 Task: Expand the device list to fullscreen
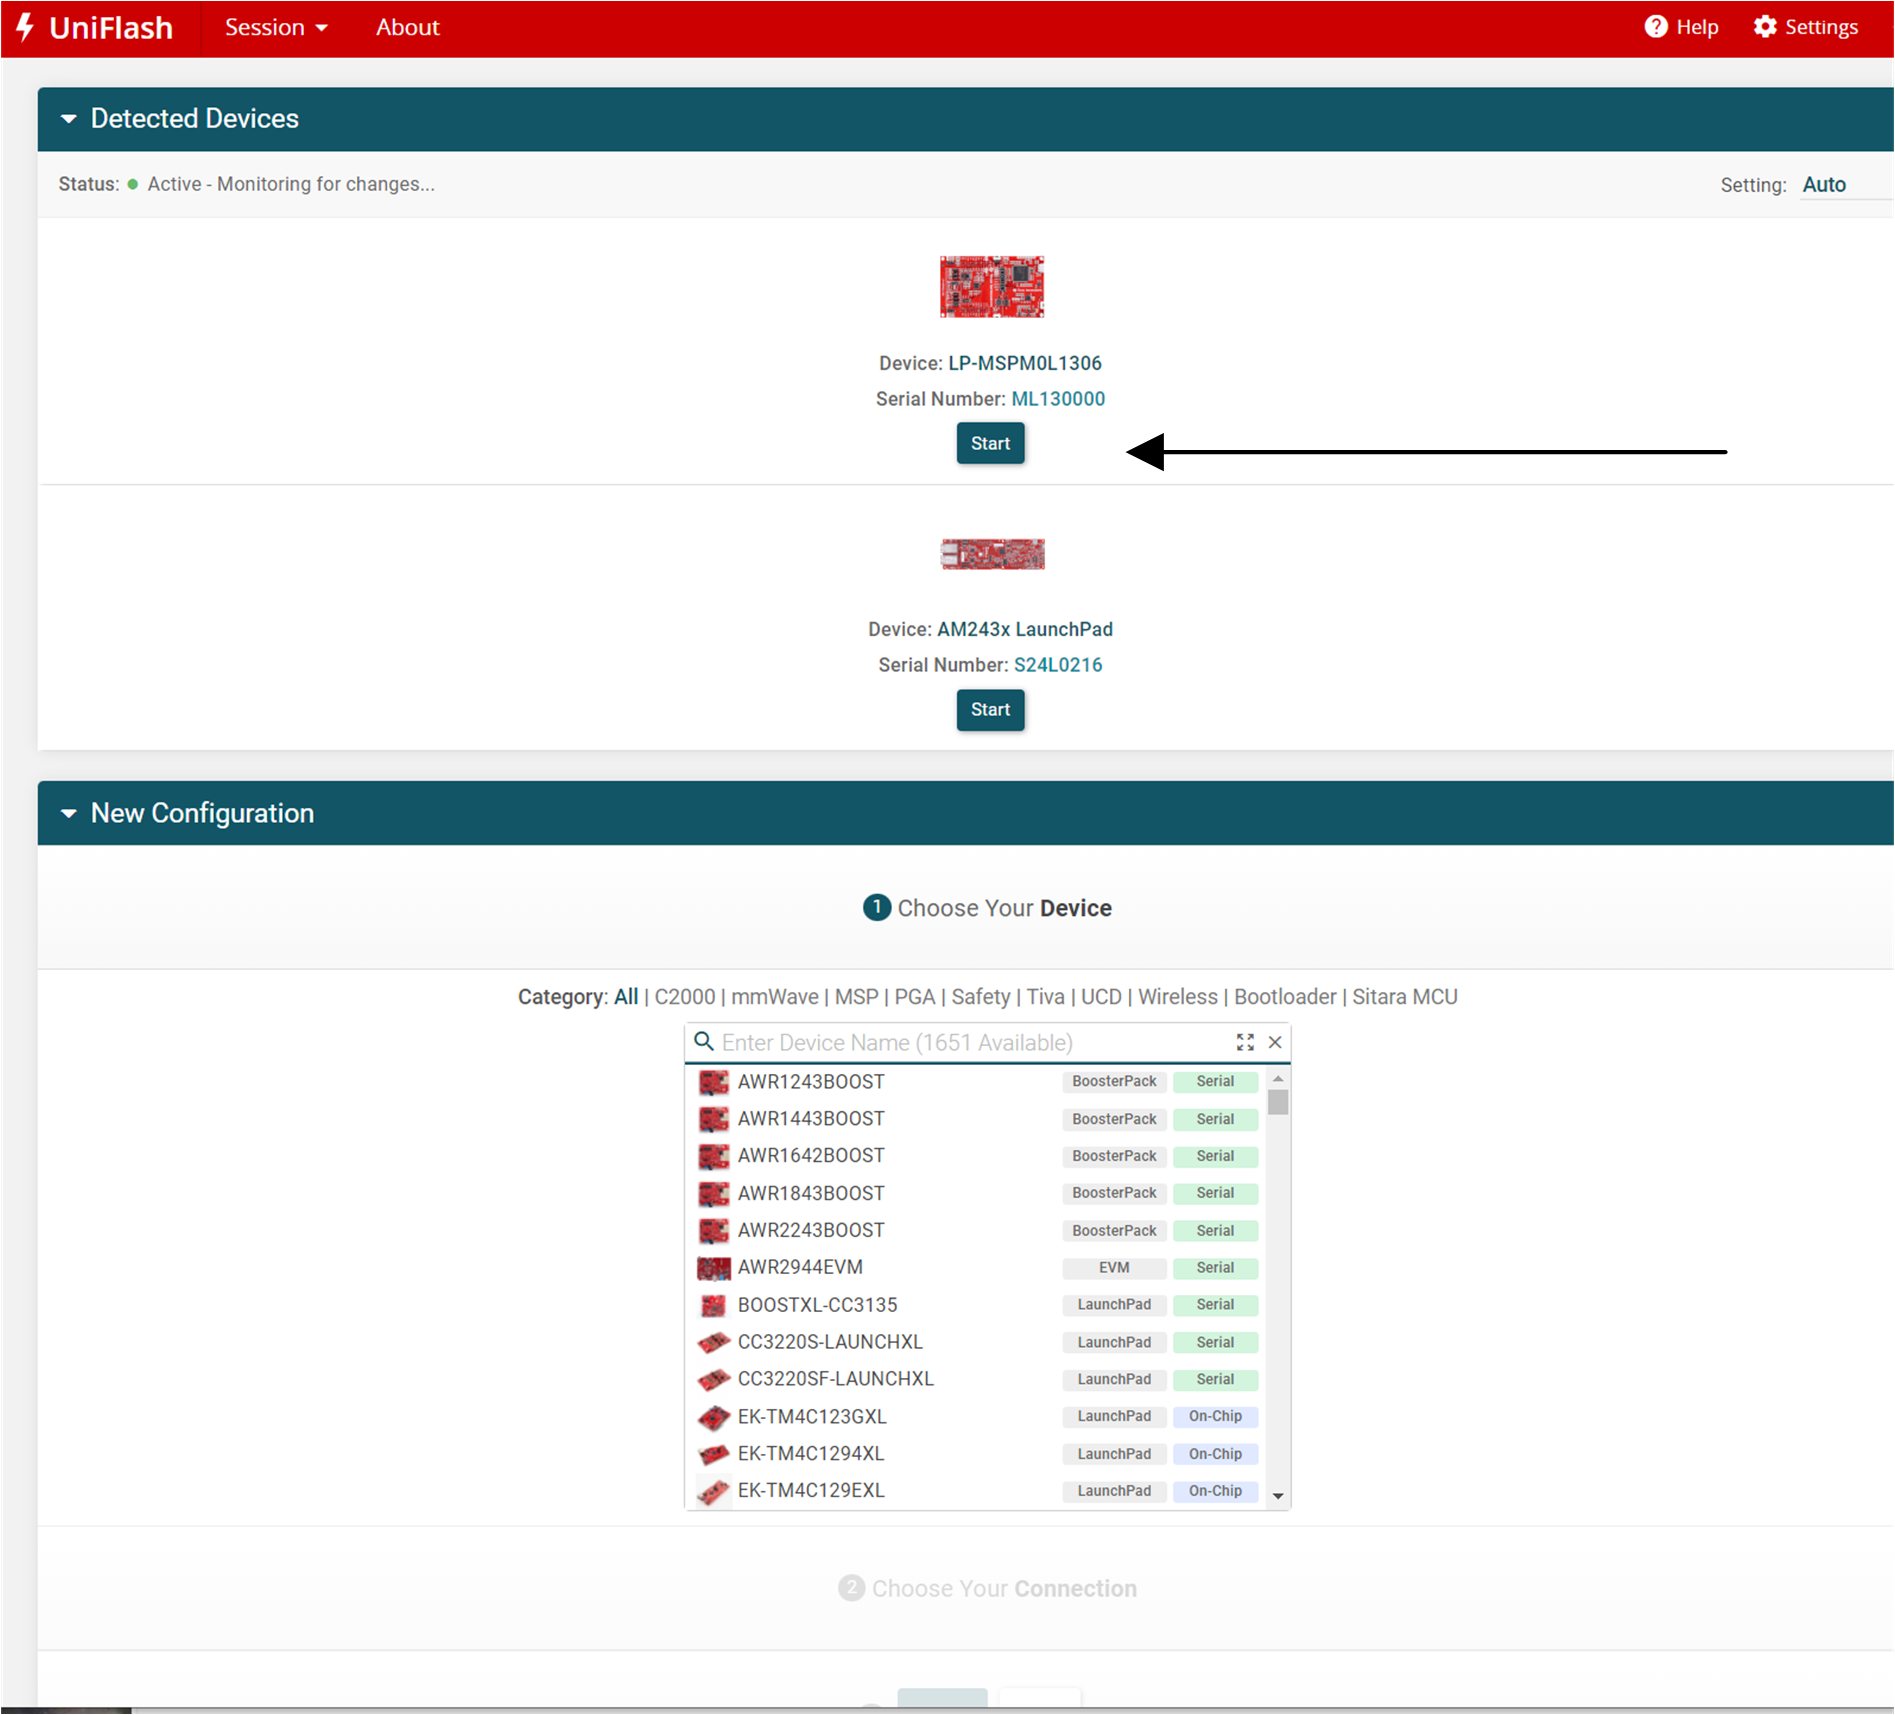1245,1042
